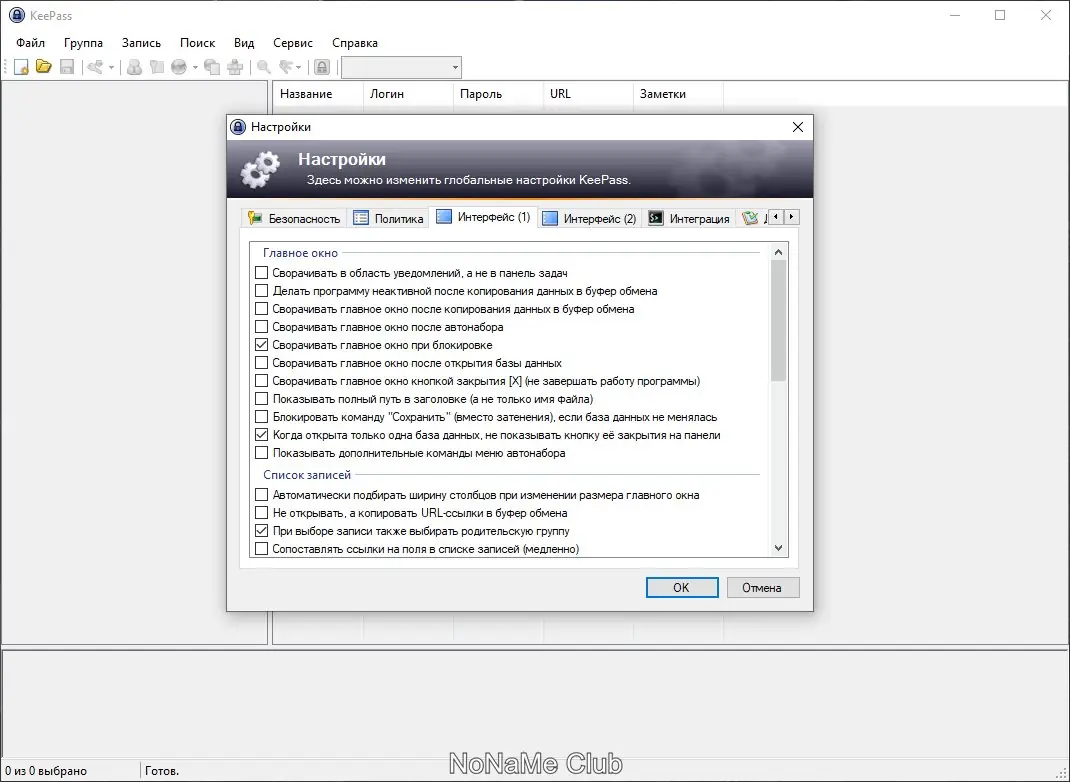The image size is (1070, 782).
Task: Click the Save database floppy icon
Action: 67,67
